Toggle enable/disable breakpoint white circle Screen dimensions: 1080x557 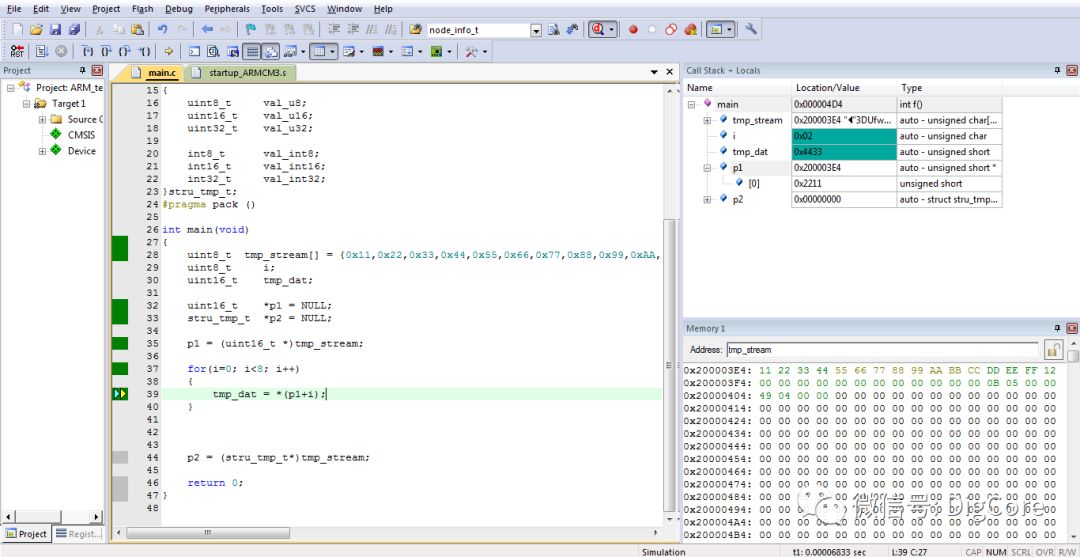[x=652, y=30]
